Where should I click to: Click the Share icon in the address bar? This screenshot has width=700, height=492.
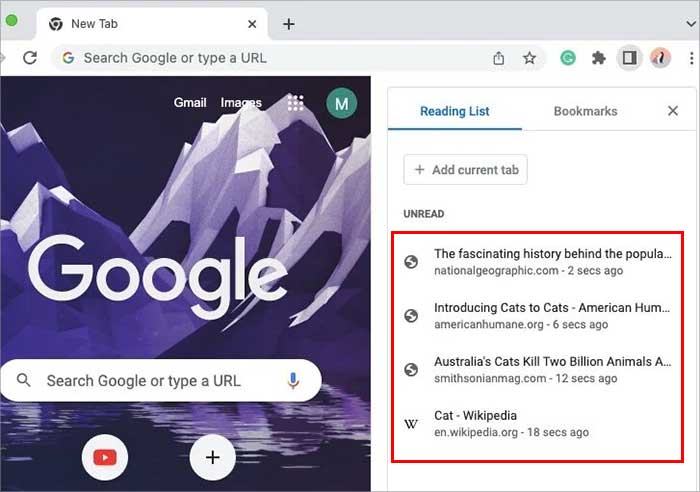pyautogui.click(x=499, y=58)
